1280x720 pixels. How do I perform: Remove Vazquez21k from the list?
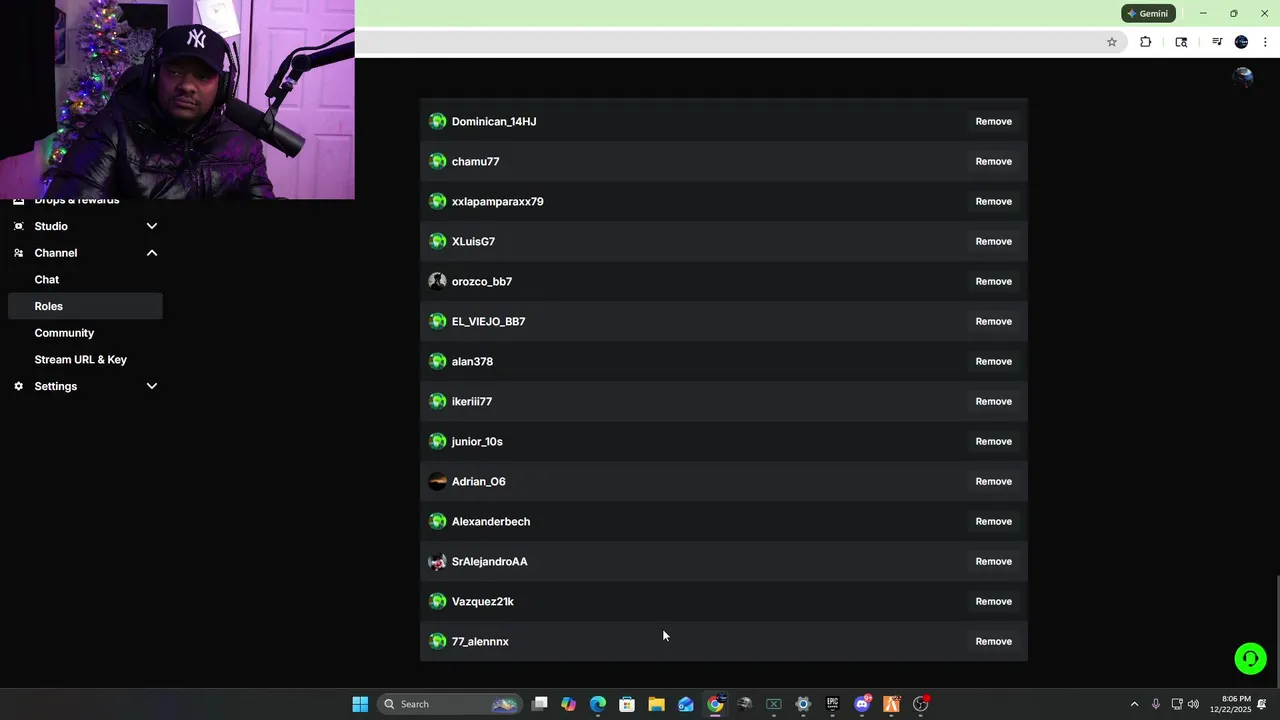993,601
